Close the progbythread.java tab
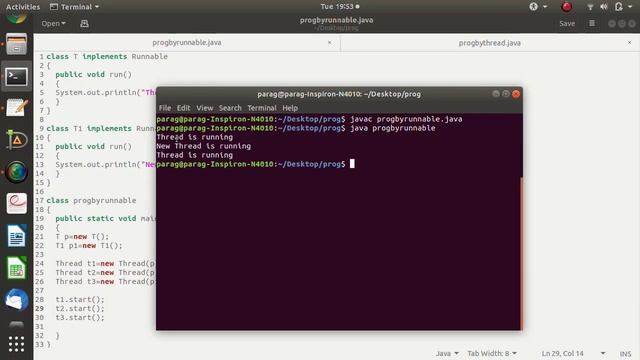Image resolution: width=640 pixels, height=360 pixels. point(629,42)
